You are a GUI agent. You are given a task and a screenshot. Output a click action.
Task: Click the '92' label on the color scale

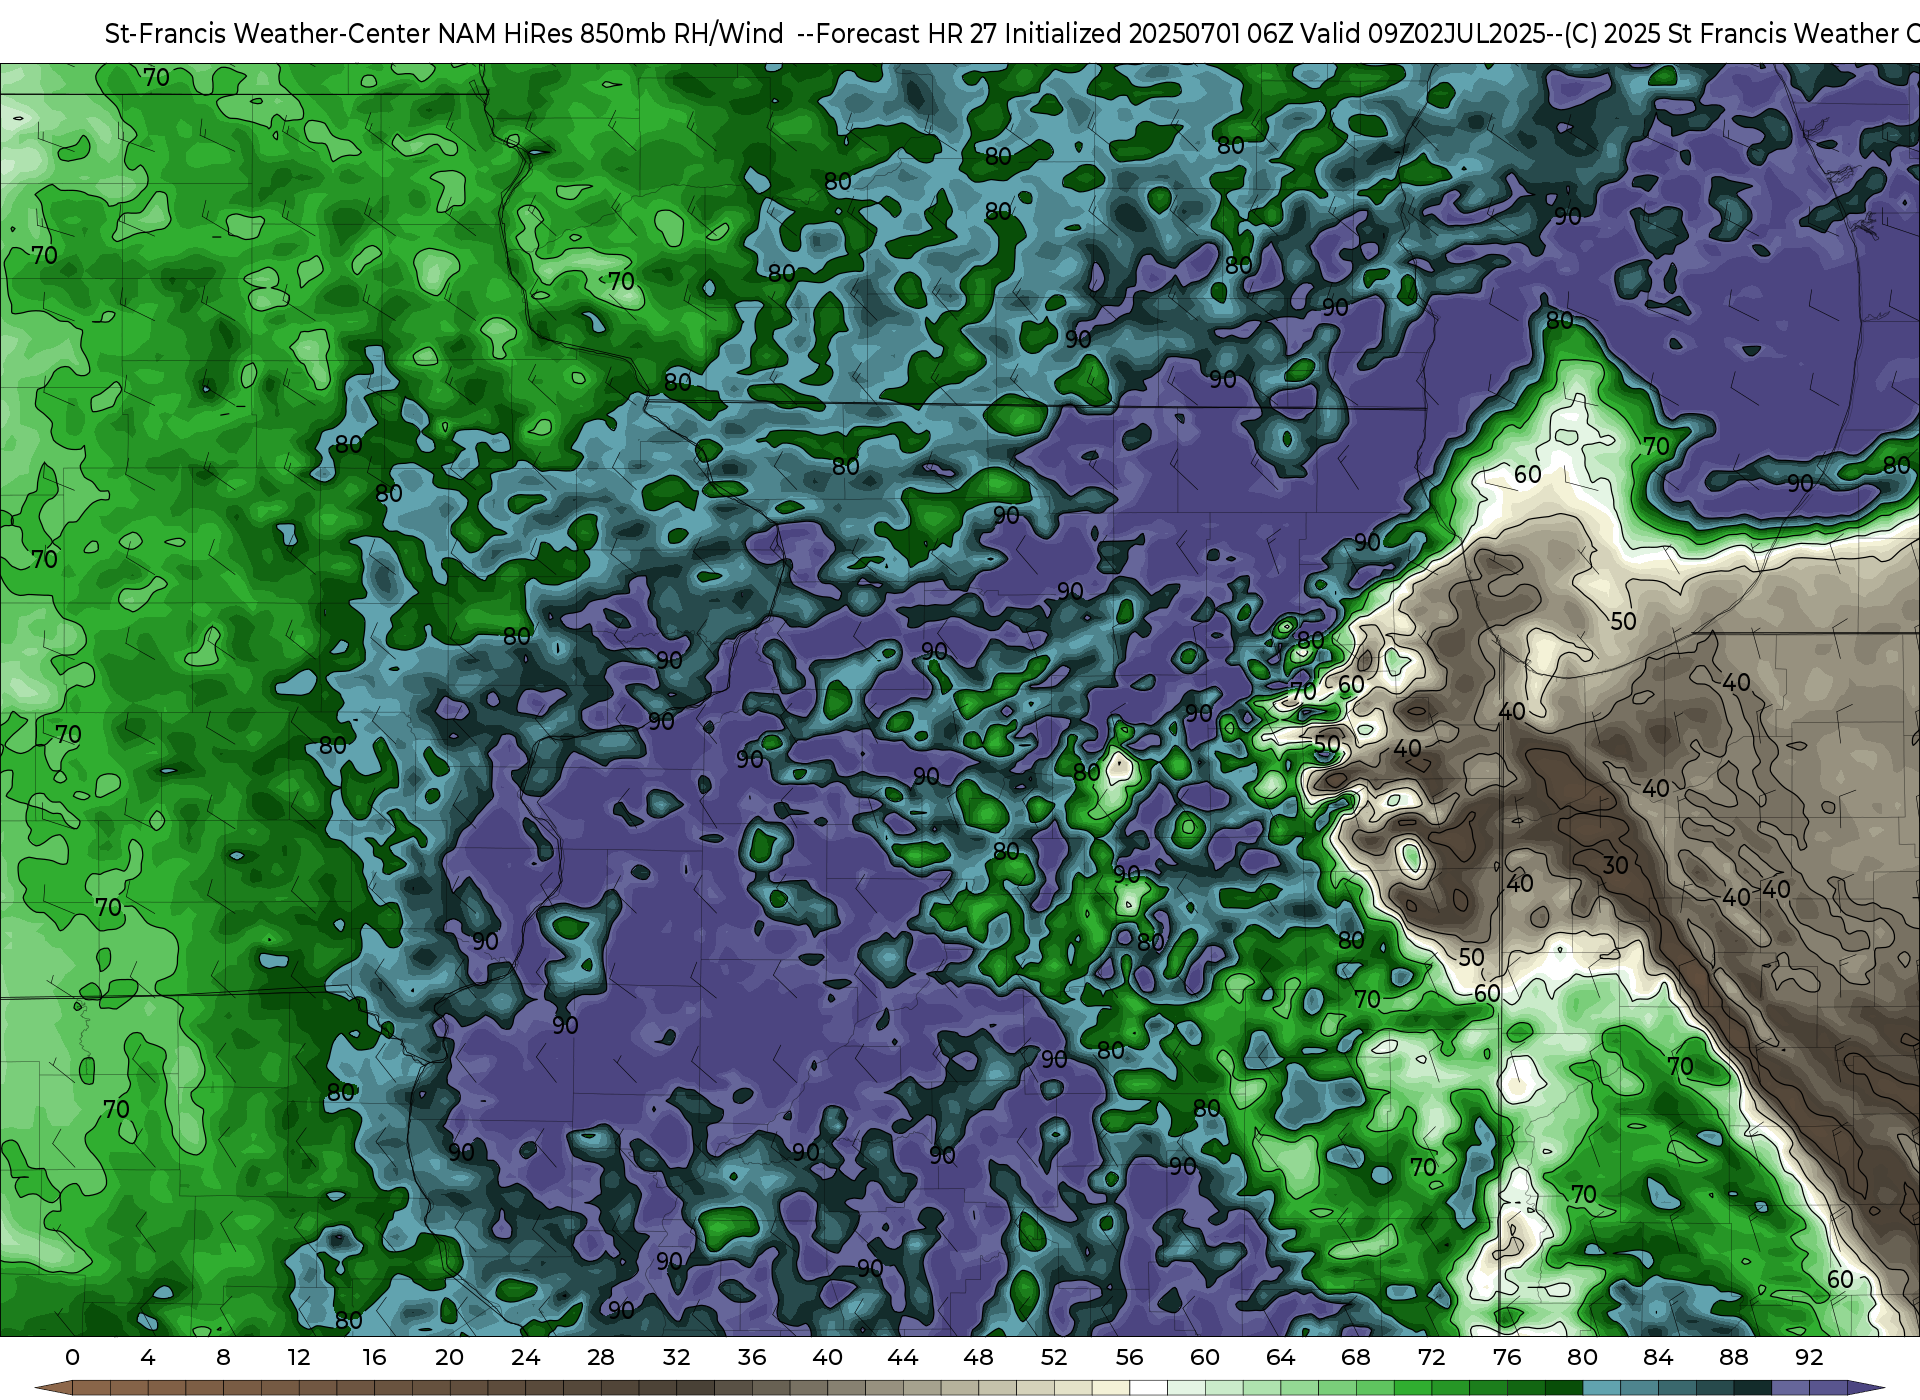tap(1809, 1357)
